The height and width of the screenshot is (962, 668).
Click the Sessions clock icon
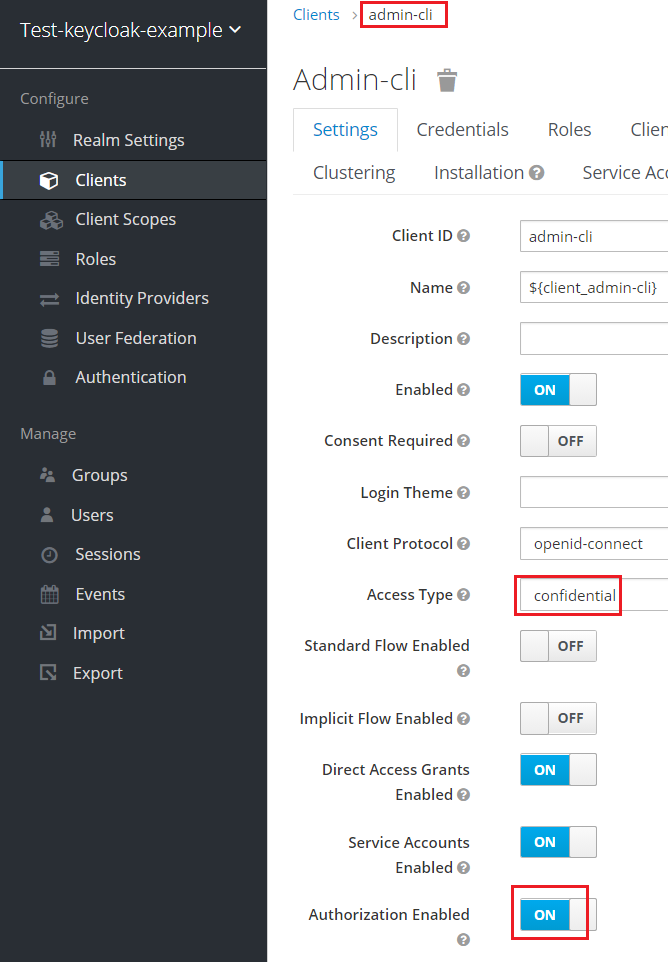(50, 555)
